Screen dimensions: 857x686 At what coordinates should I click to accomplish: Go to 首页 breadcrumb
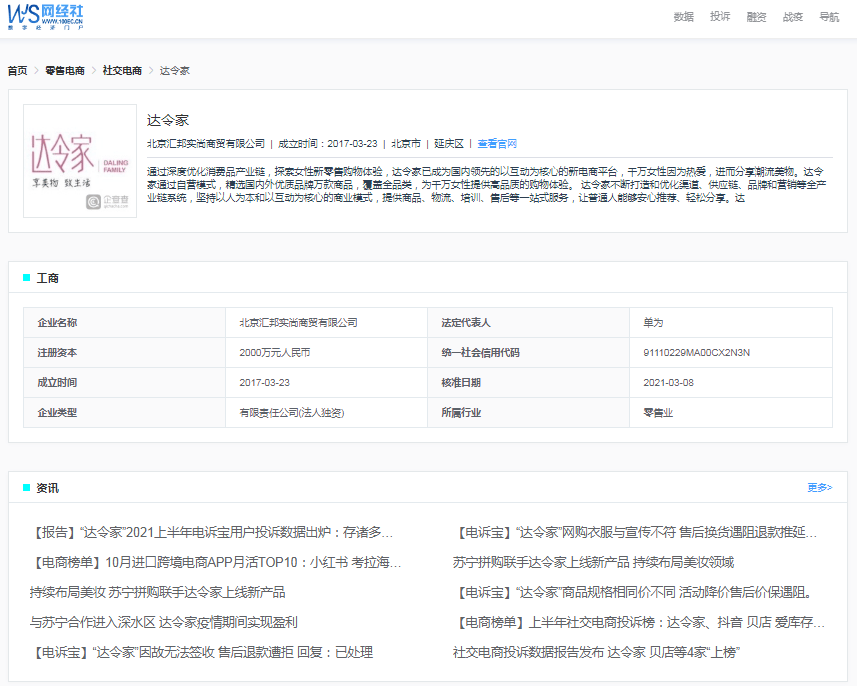pyautogui.click(x=17, y=71)
